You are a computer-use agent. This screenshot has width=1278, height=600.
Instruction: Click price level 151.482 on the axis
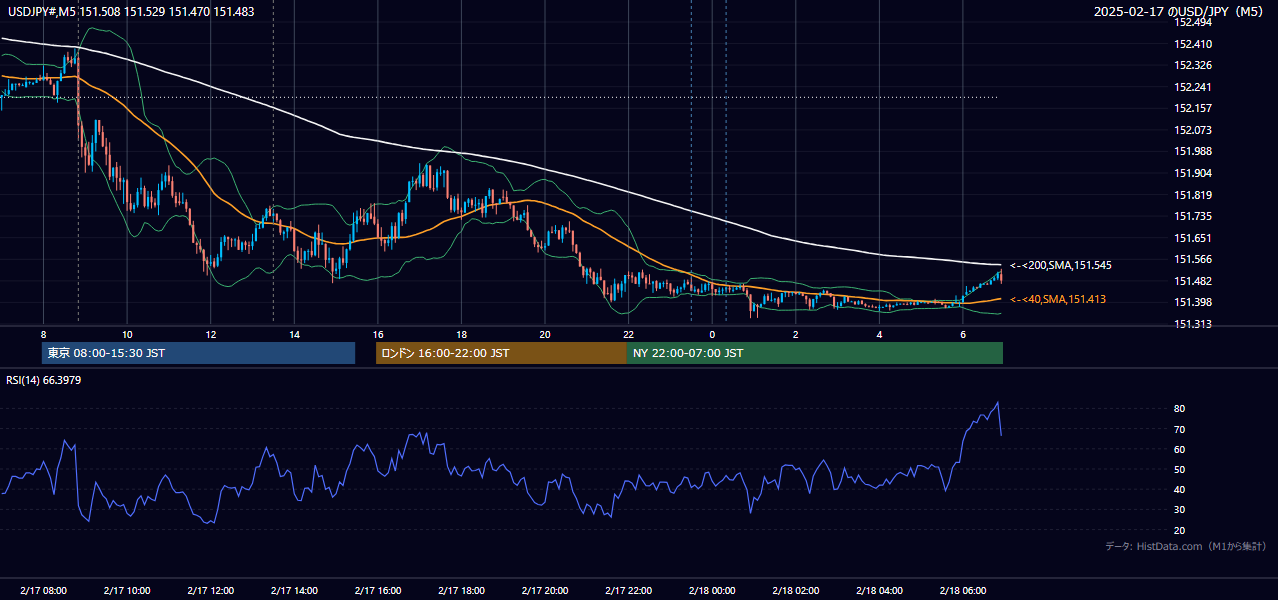pyautogui.click(x=1193, y=281)
